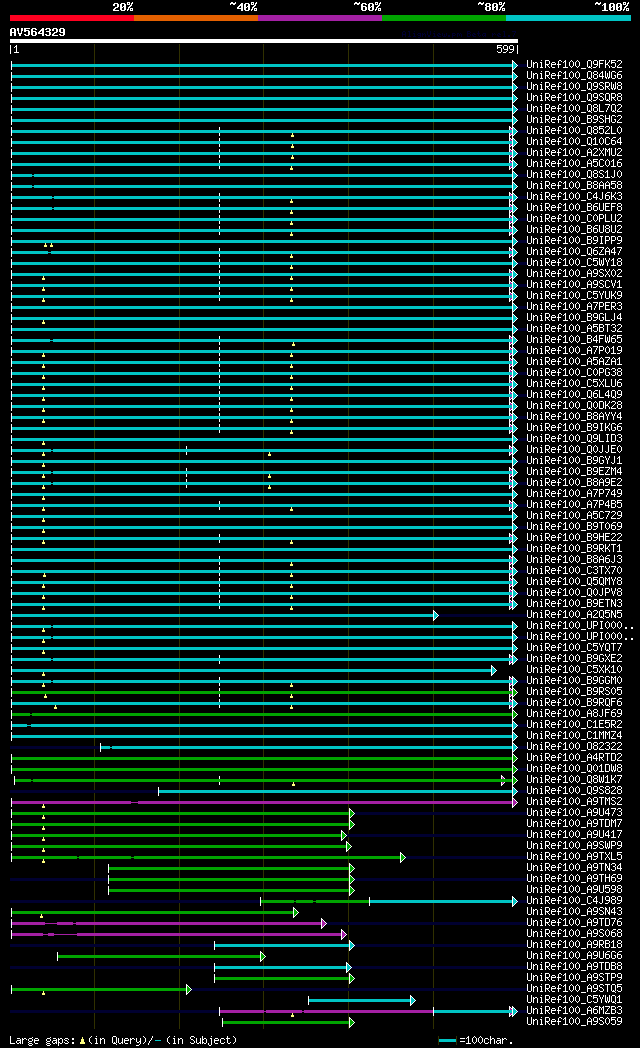Select the UniRef100_C3TX70 label

[574, 570]
